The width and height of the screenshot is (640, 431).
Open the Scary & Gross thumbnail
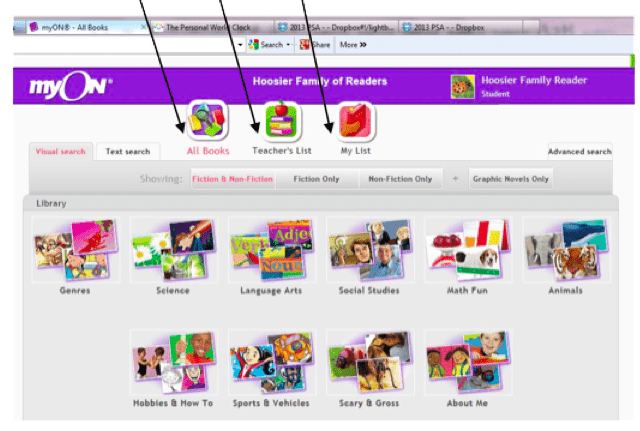[370, 362]
